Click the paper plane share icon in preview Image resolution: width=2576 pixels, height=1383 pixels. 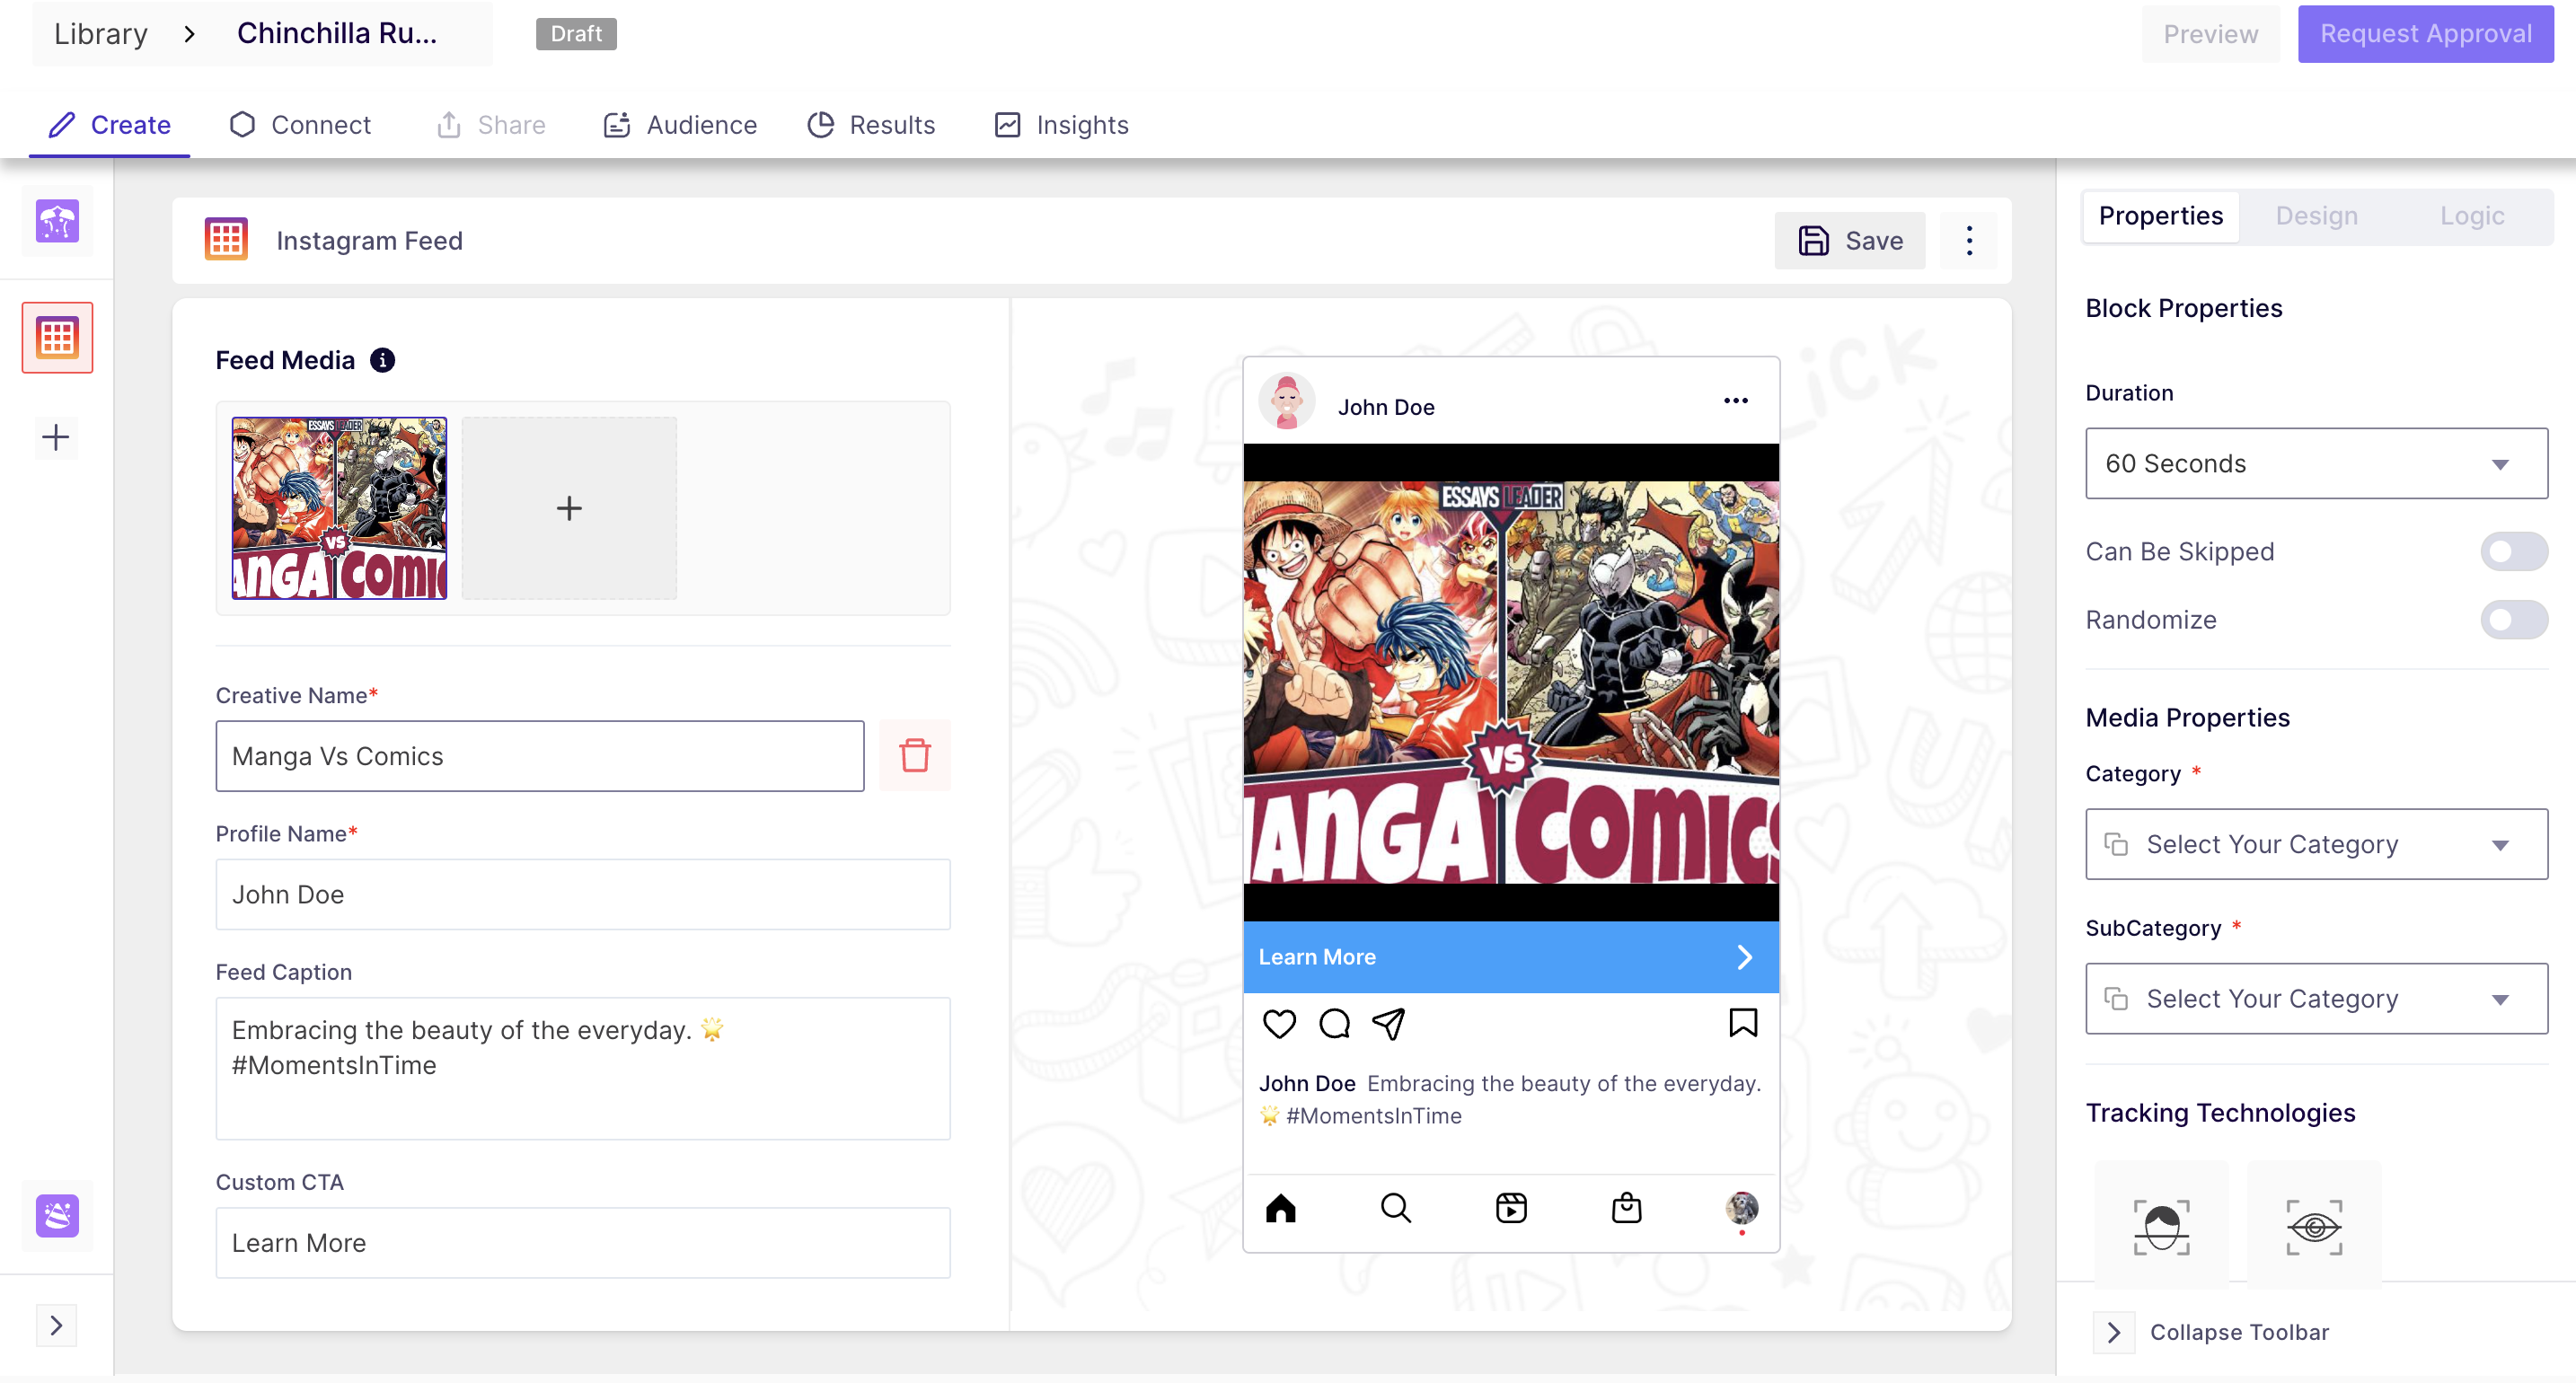coord(1389,1024)
